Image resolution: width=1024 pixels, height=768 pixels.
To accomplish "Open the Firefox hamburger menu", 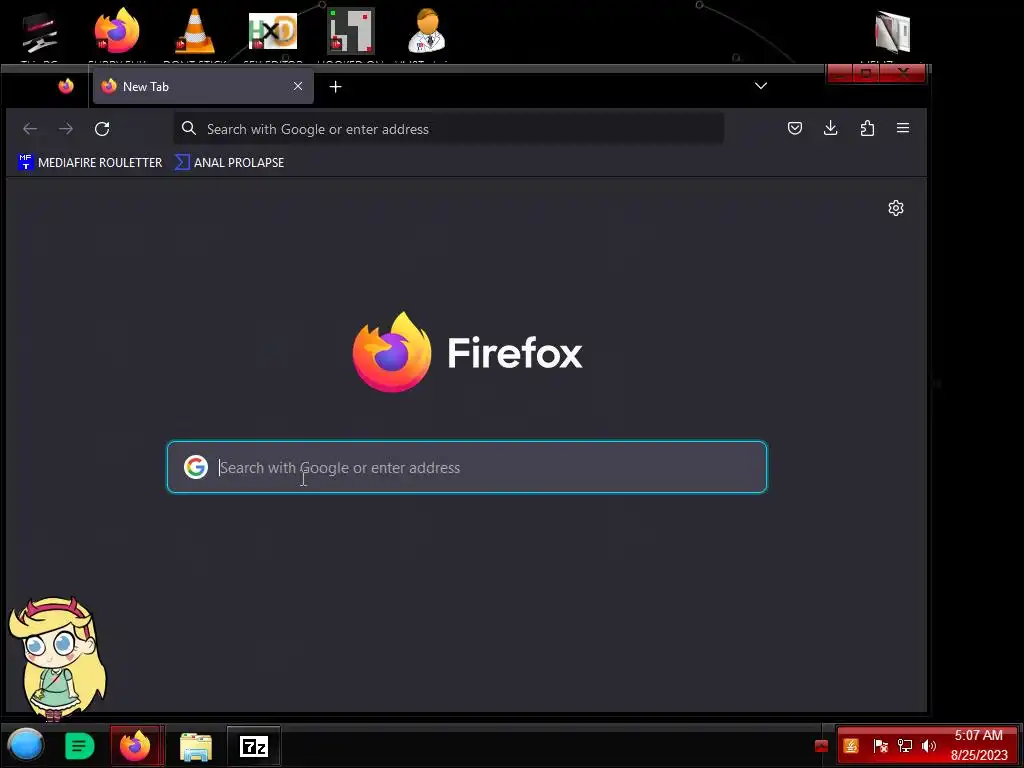I will point(903,128).
